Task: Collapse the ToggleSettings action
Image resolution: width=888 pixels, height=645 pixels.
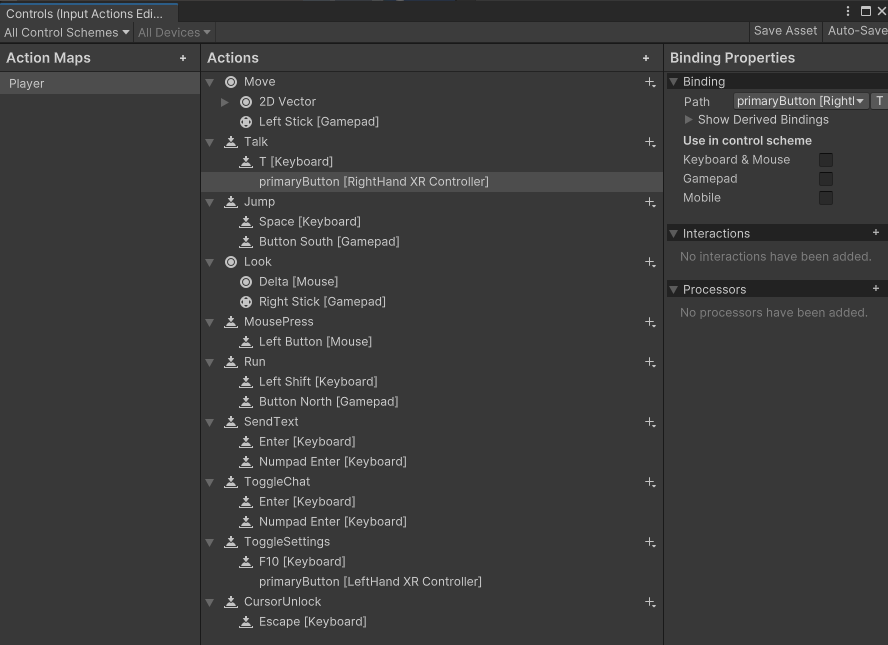Action: click(x=210, y=543)
